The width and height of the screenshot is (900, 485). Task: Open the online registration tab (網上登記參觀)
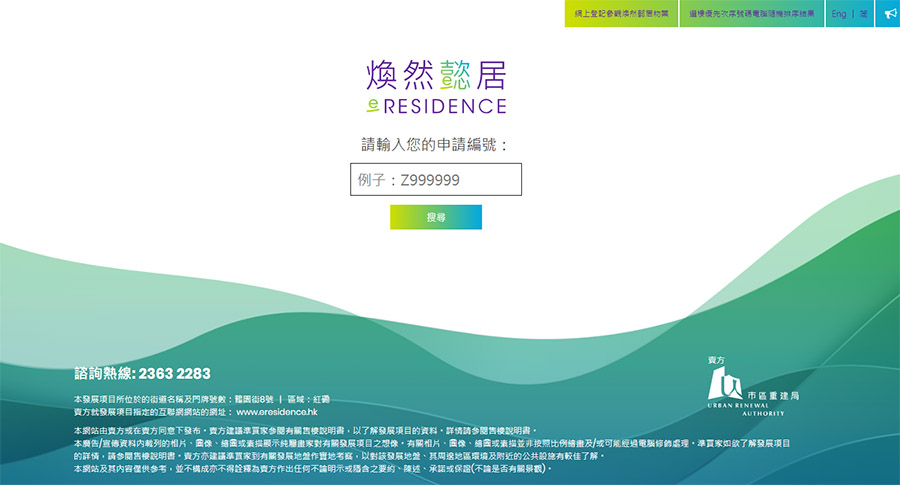click(621, 13)
